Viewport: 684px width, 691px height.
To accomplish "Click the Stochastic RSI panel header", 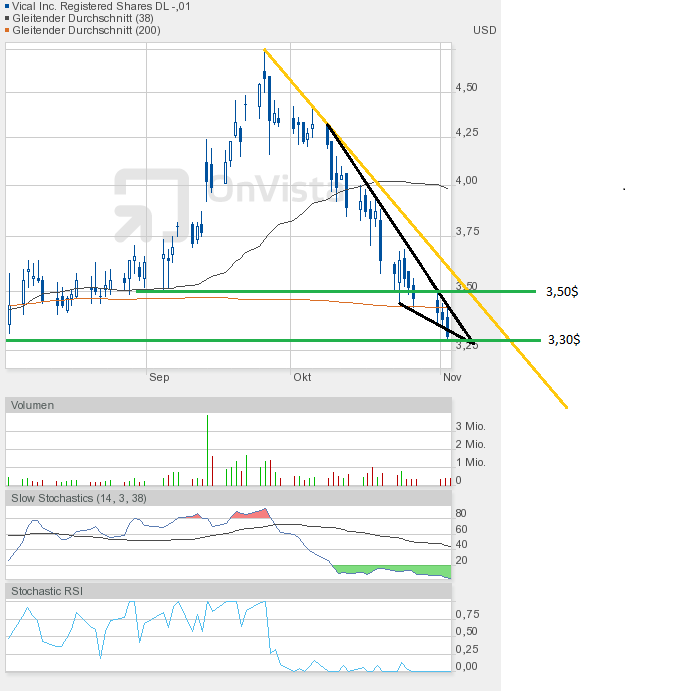I will (47, 591).
